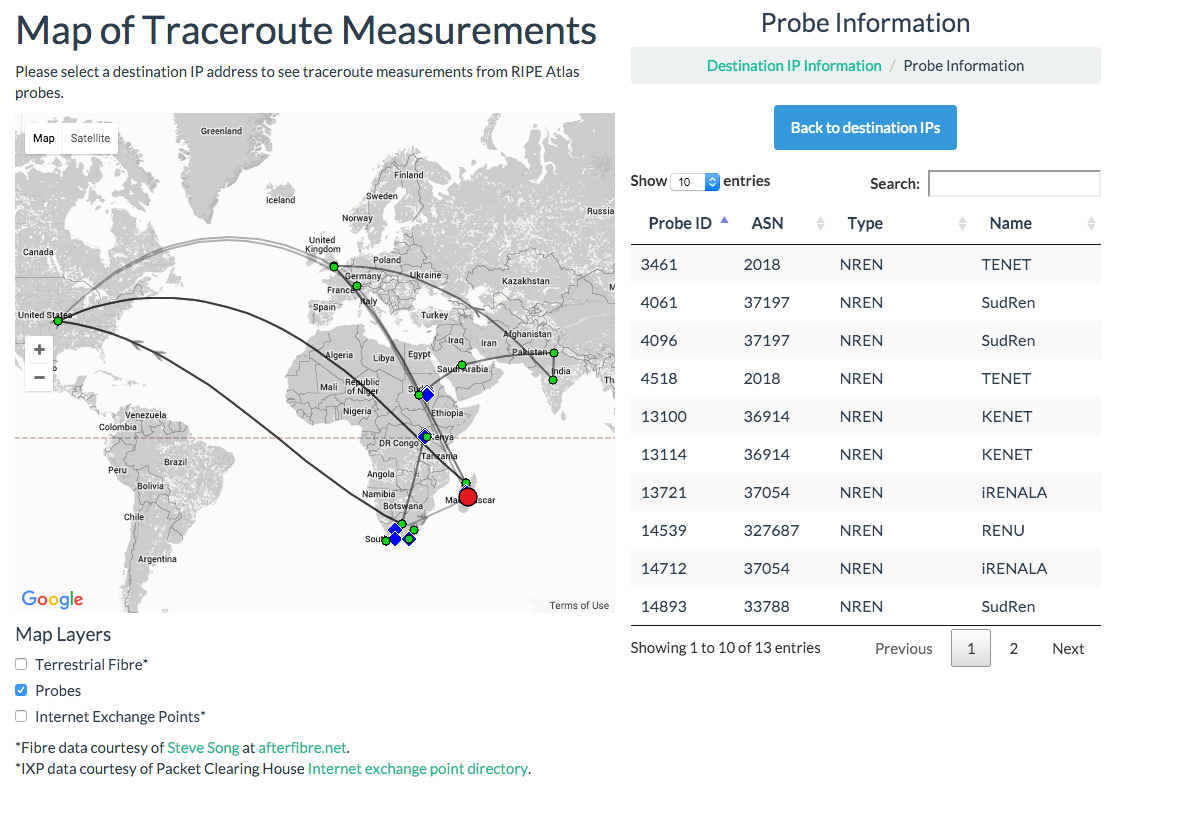Open the Show entries dropdown
The width and height of the screenshot is (1199, 833).
(x=695, y=182)
